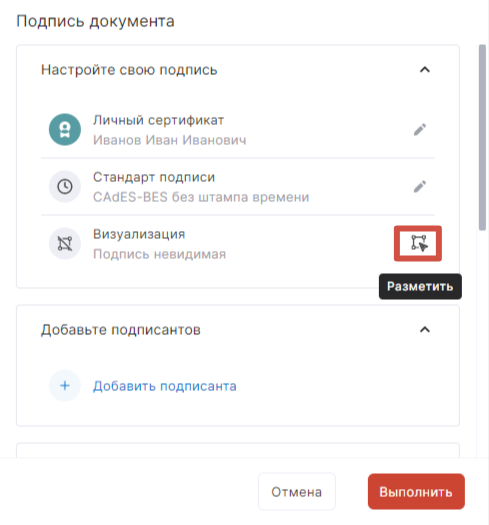Click the Подпись документа dialog title
The width and height of the screenshot is (489, 525).
coord(95,21)
